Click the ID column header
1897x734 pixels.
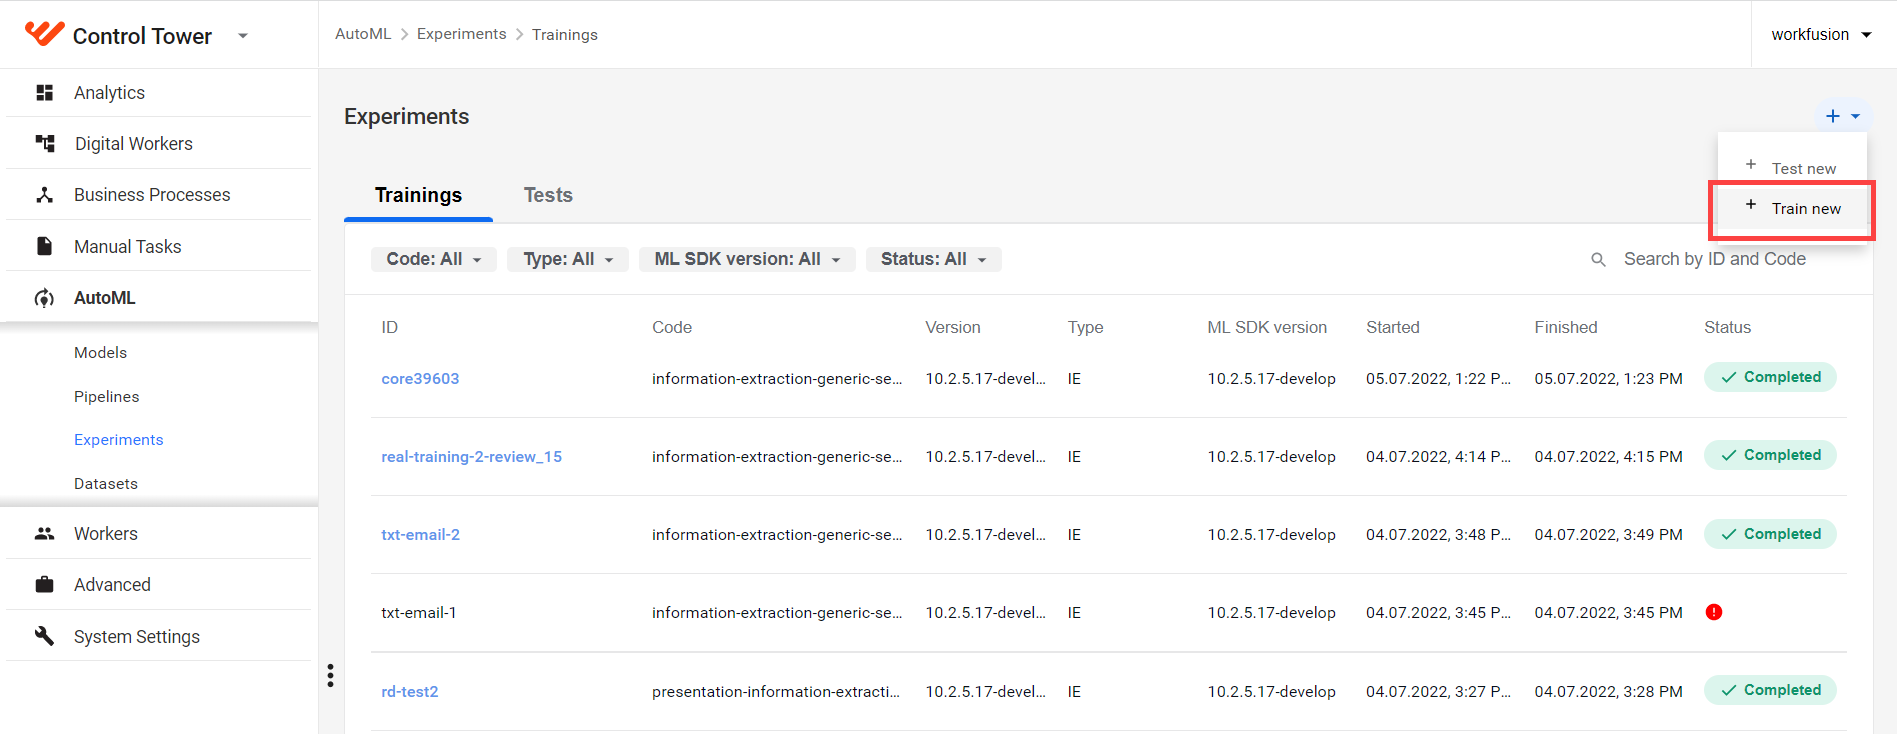[389, 328]
